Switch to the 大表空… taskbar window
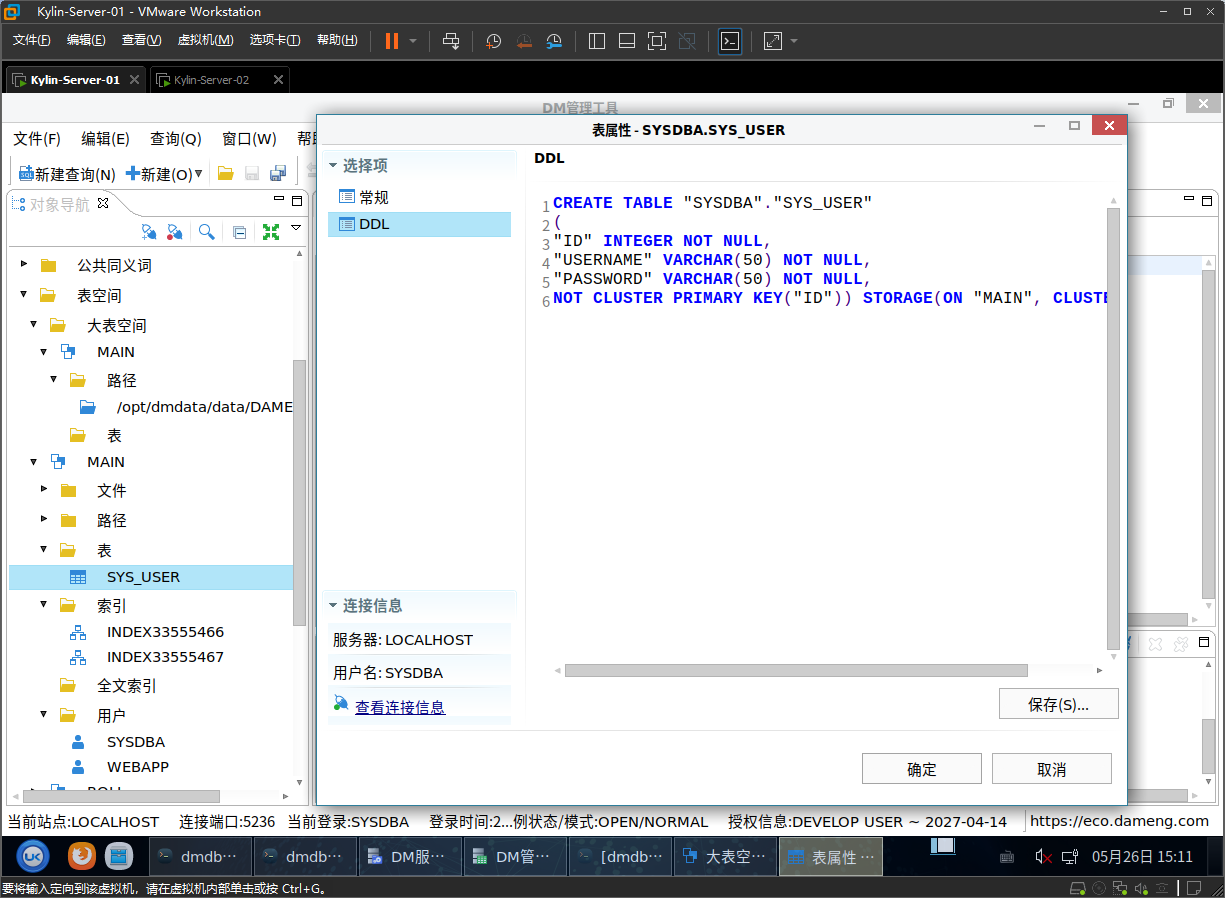This screenshot has width=1225, height=898. (x=726, y=856)
